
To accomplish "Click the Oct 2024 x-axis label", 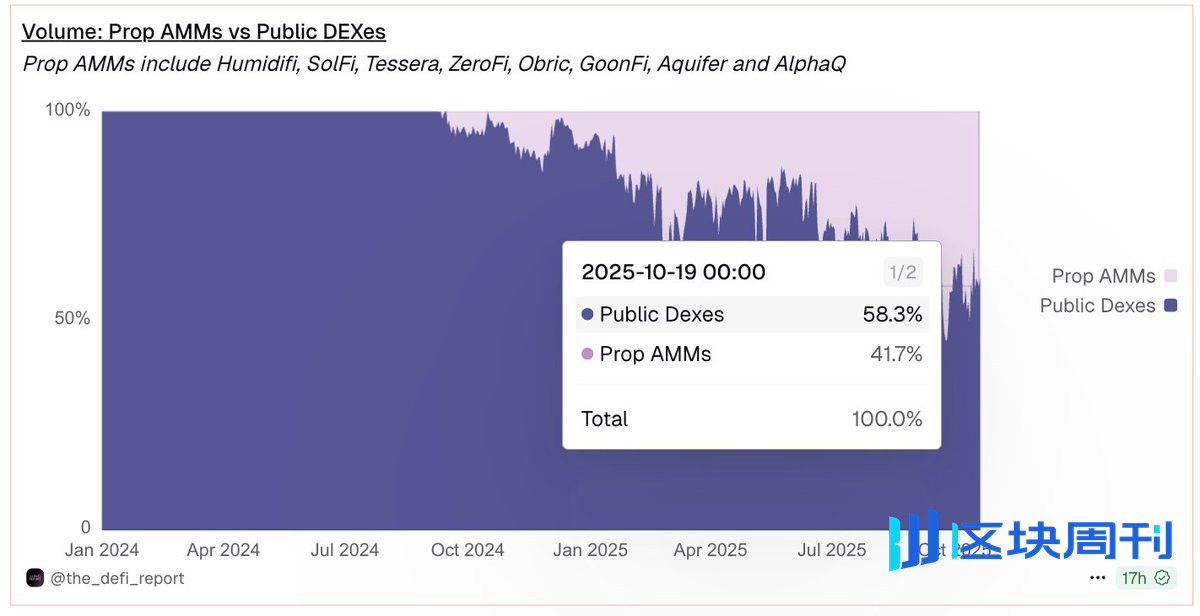I will point(467,550).
